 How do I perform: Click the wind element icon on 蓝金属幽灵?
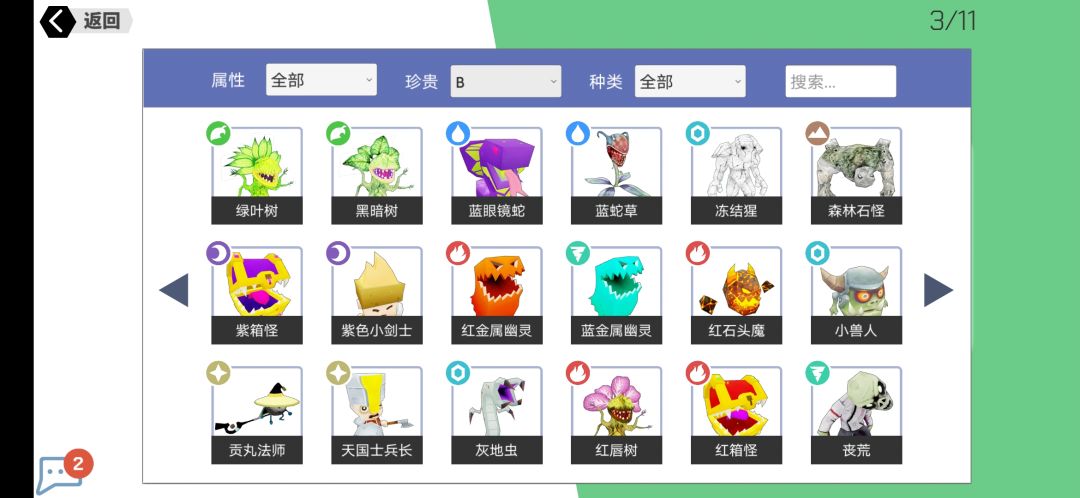click(578, 253)
